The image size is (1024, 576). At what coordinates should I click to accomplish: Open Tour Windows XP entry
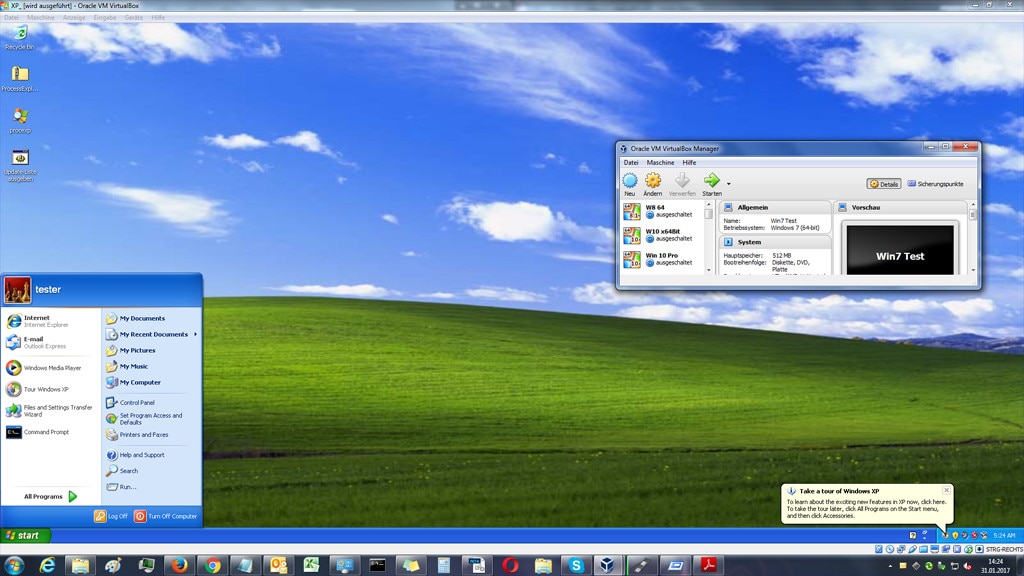pos(51,389)
